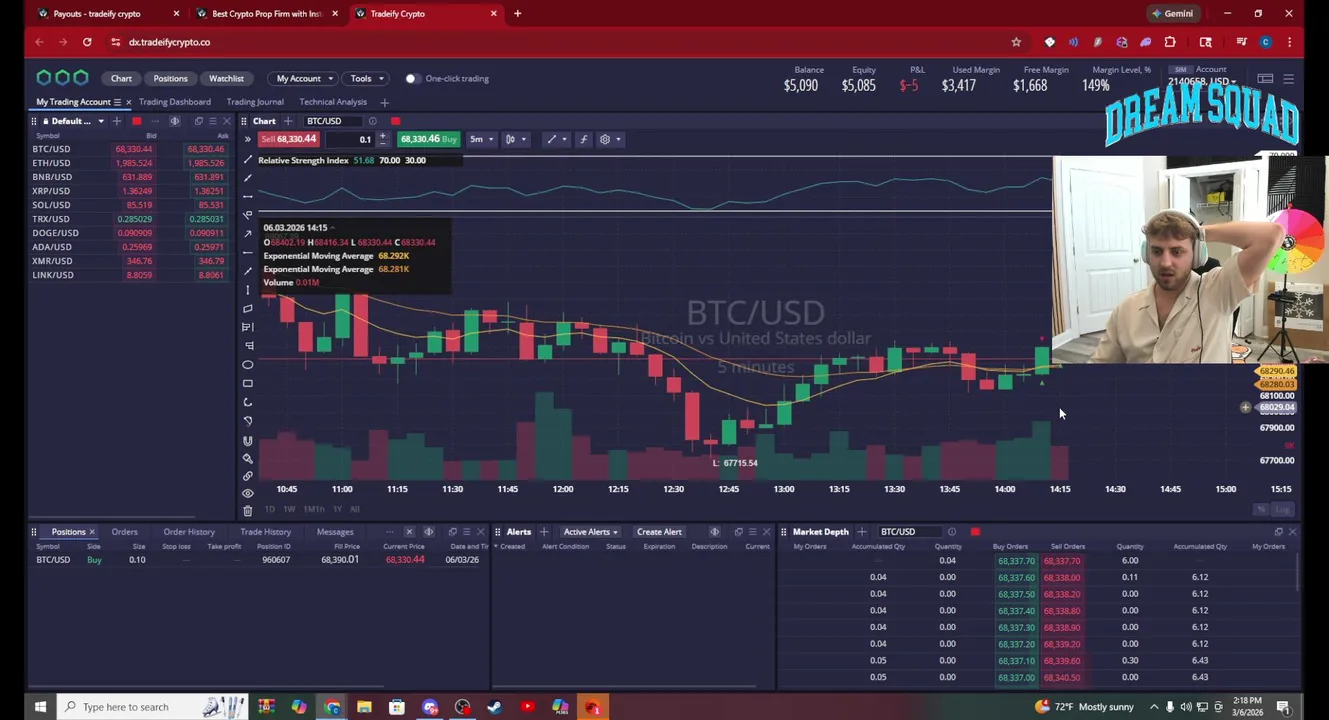Open the Trade History tab
Screen dimensions: 1329x720
pos(265,532)
